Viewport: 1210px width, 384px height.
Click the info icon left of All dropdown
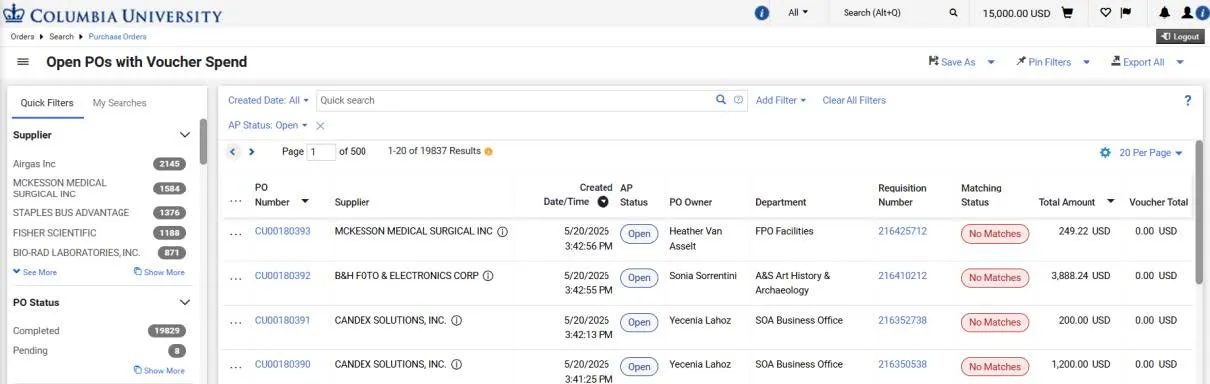click(762, 13)
